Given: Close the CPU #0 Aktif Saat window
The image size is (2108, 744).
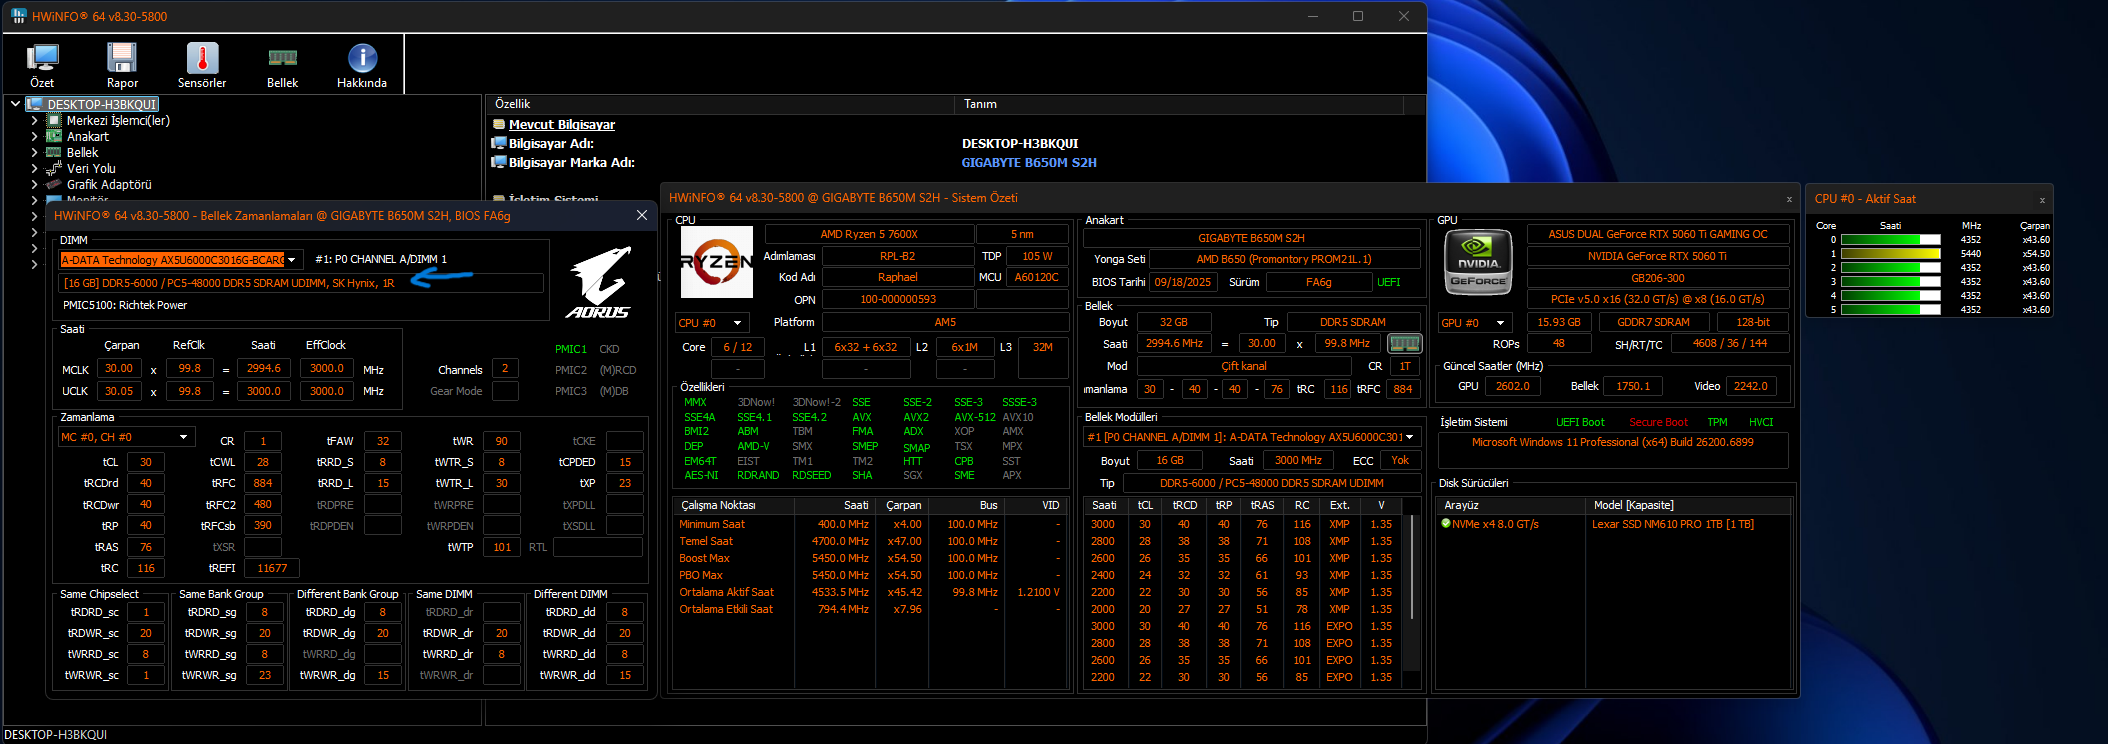Looking at the screenshot, I should pos(2042,200).
